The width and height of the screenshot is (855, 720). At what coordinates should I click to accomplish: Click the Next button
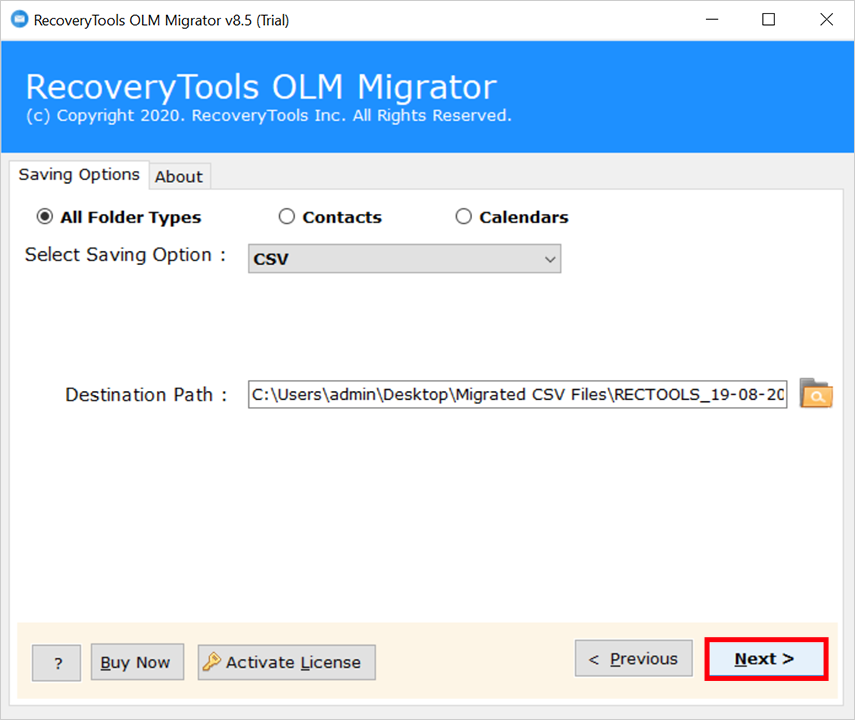(766, 659)
